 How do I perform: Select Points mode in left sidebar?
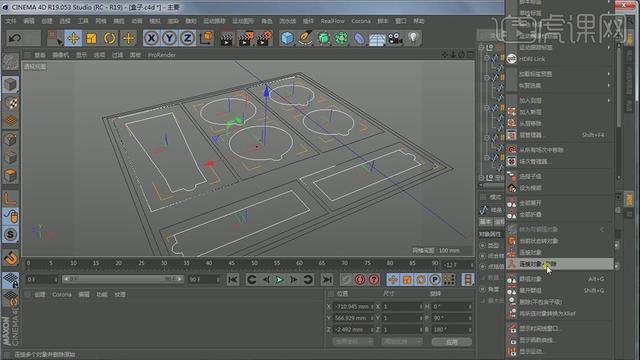10,140
